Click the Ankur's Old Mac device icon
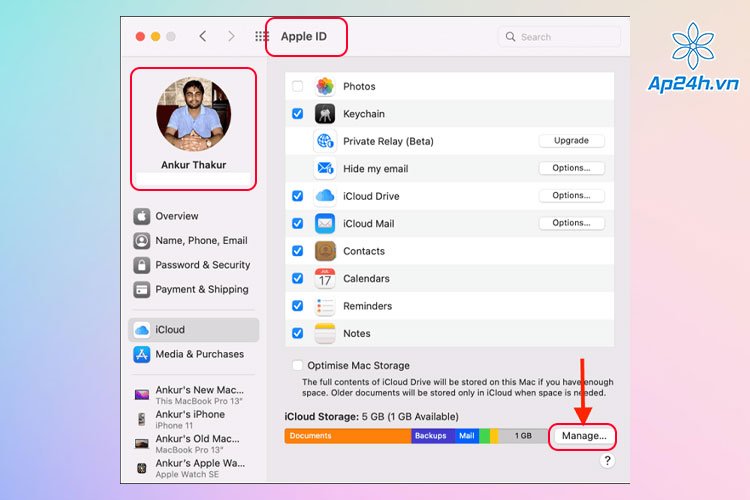Viewport: 750px width, 500px height. click(142, 444)
